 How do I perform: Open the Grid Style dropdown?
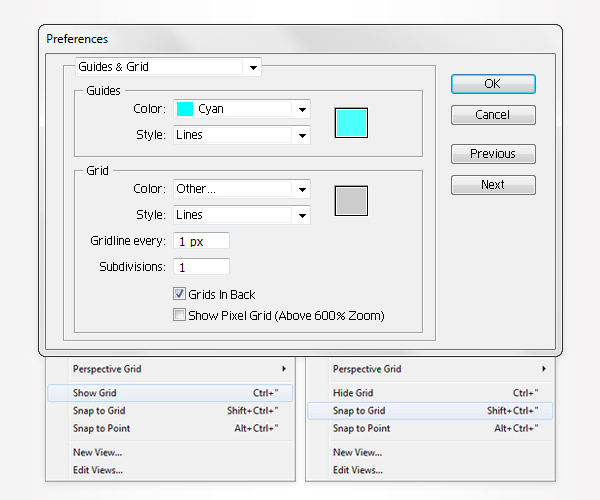242,215
